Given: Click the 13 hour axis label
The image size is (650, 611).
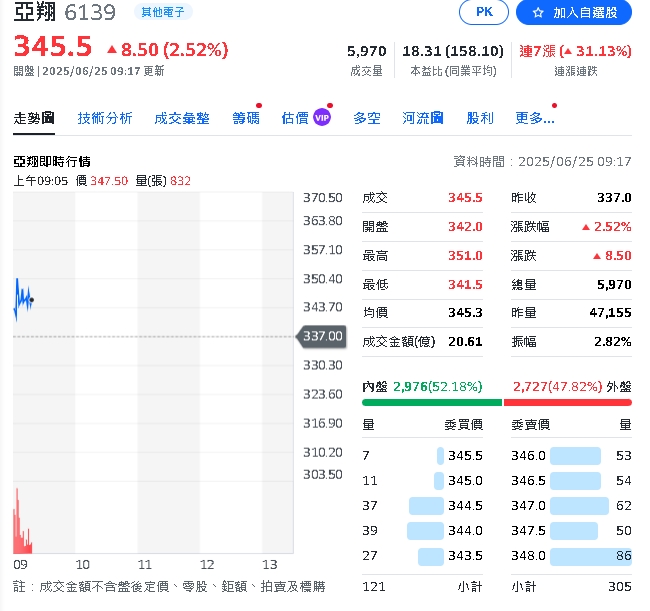Looking at the screenshot, I should tap(269, 565).
